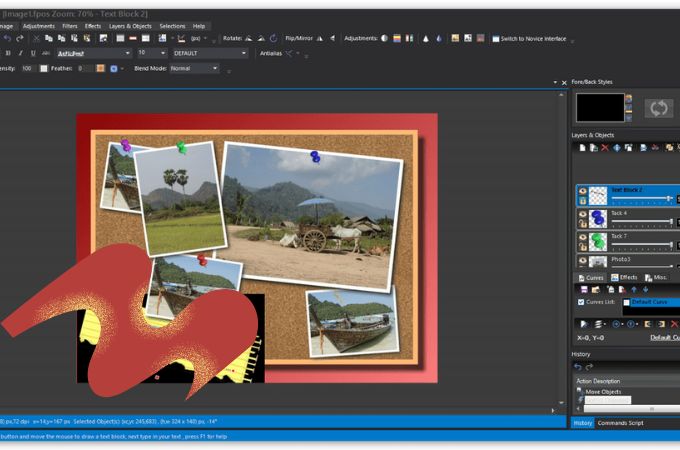Toggle lock on Tack 4 layer
680x450 pixels.
583,224
